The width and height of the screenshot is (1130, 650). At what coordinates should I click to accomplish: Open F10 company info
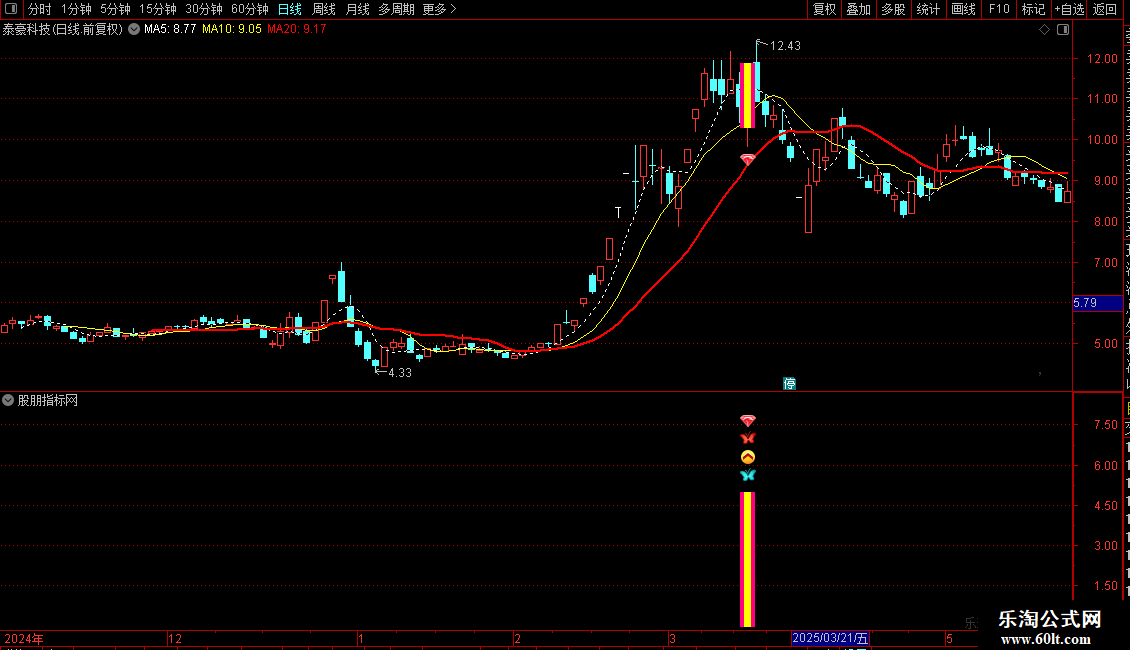pos(999,9)
